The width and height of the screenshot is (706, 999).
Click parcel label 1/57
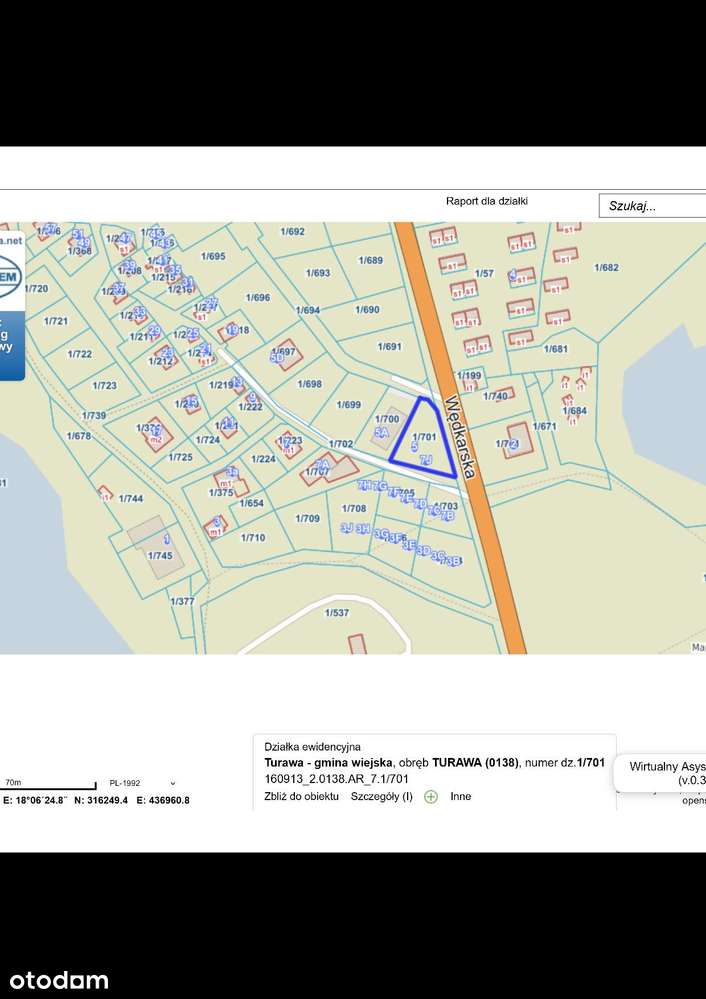coord(484,273)
